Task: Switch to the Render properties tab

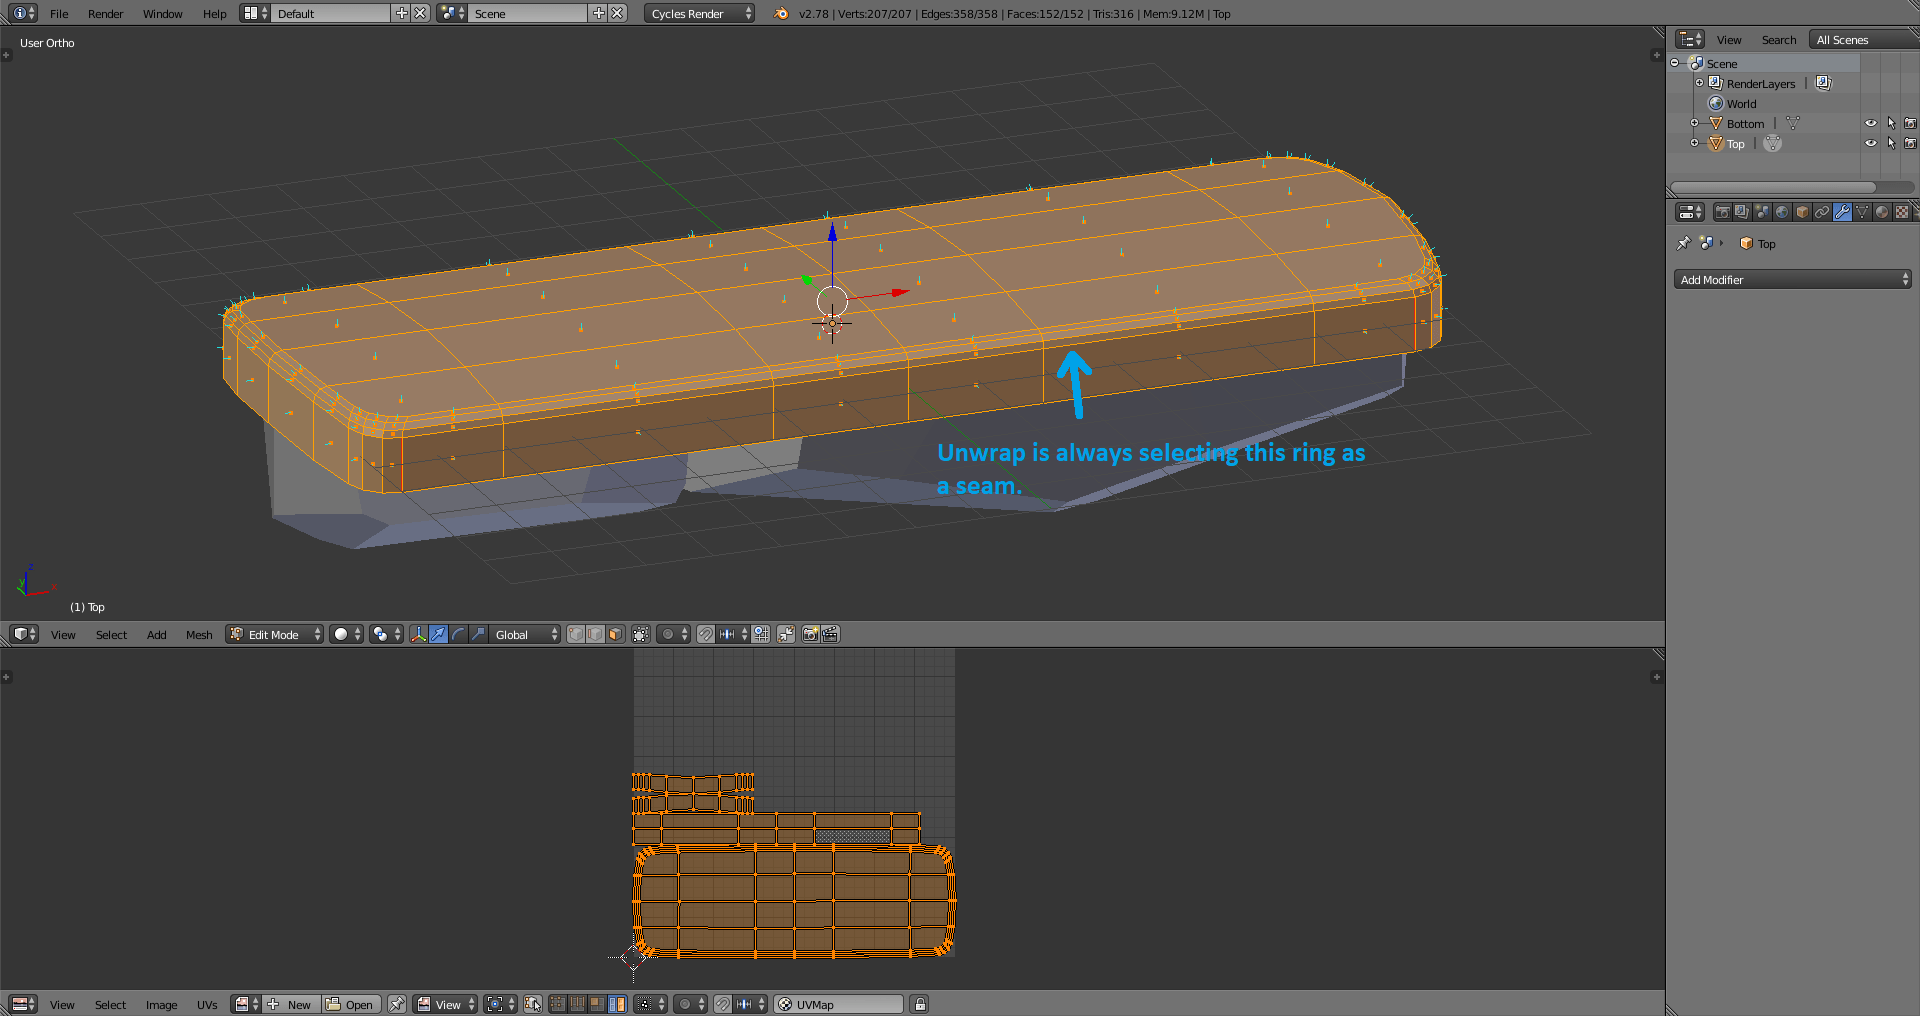Action: coord(1723,212)
